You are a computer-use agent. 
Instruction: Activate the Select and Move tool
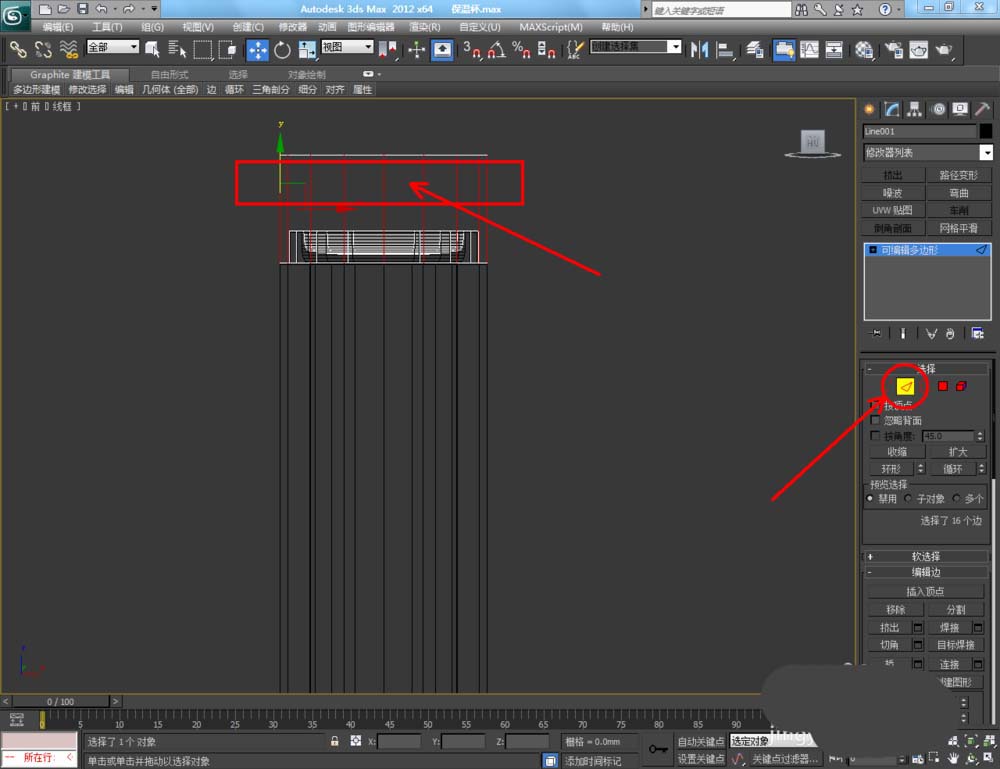pos(258,50)
